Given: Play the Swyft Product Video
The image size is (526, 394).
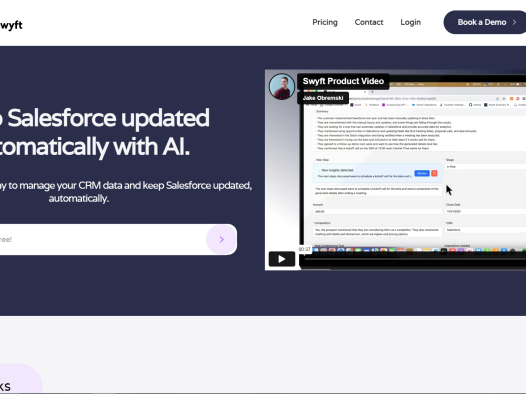Looking at the screenshot, I should [x=282, y=259].
